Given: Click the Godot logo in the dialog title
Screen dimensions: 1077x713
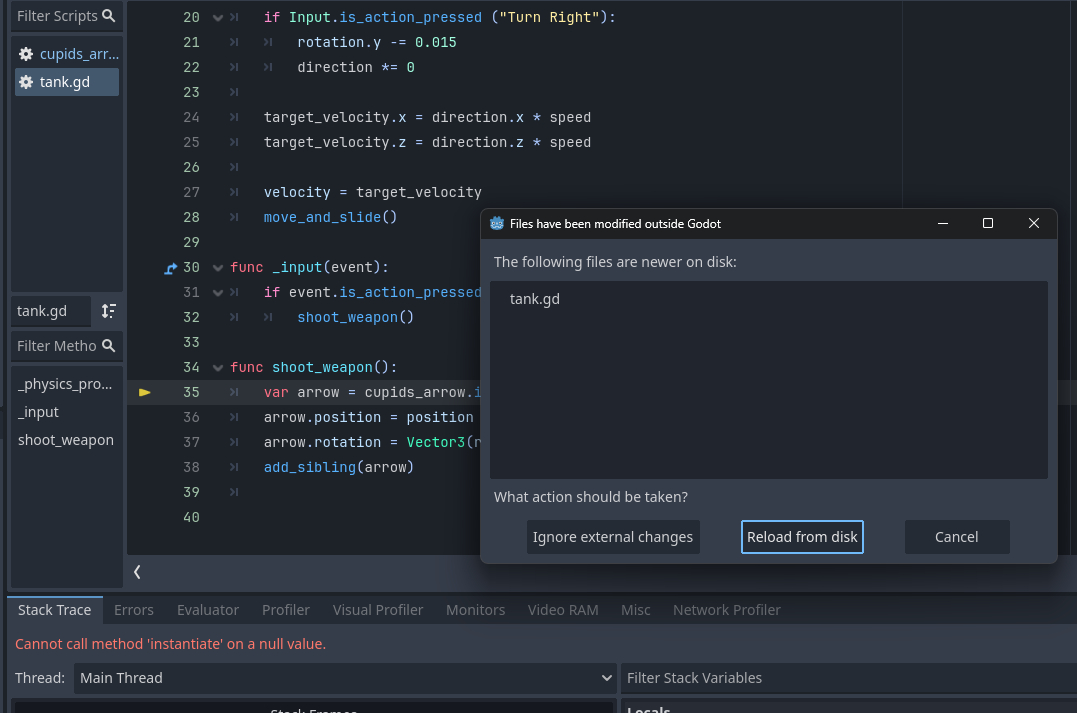Looking at the screenshot, I should click(x=497, y=223).
